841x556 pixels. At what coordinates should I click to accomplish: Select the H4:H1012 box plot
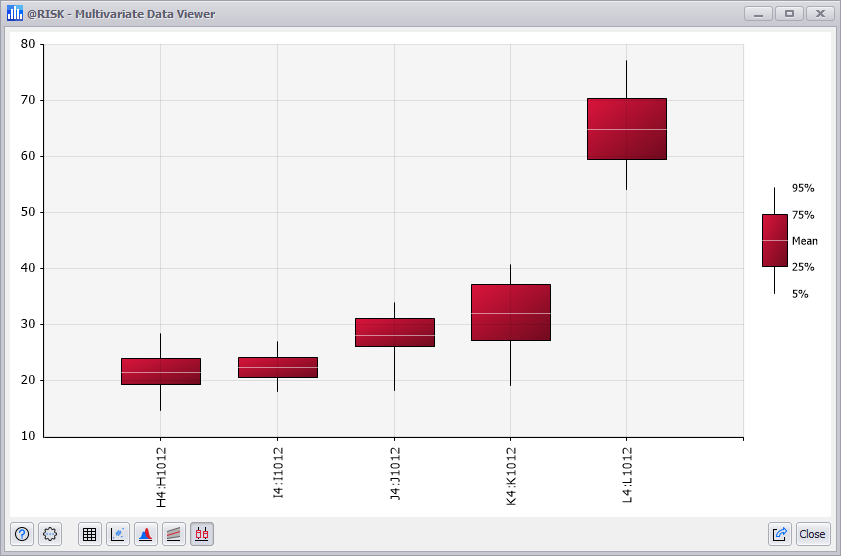160,371
